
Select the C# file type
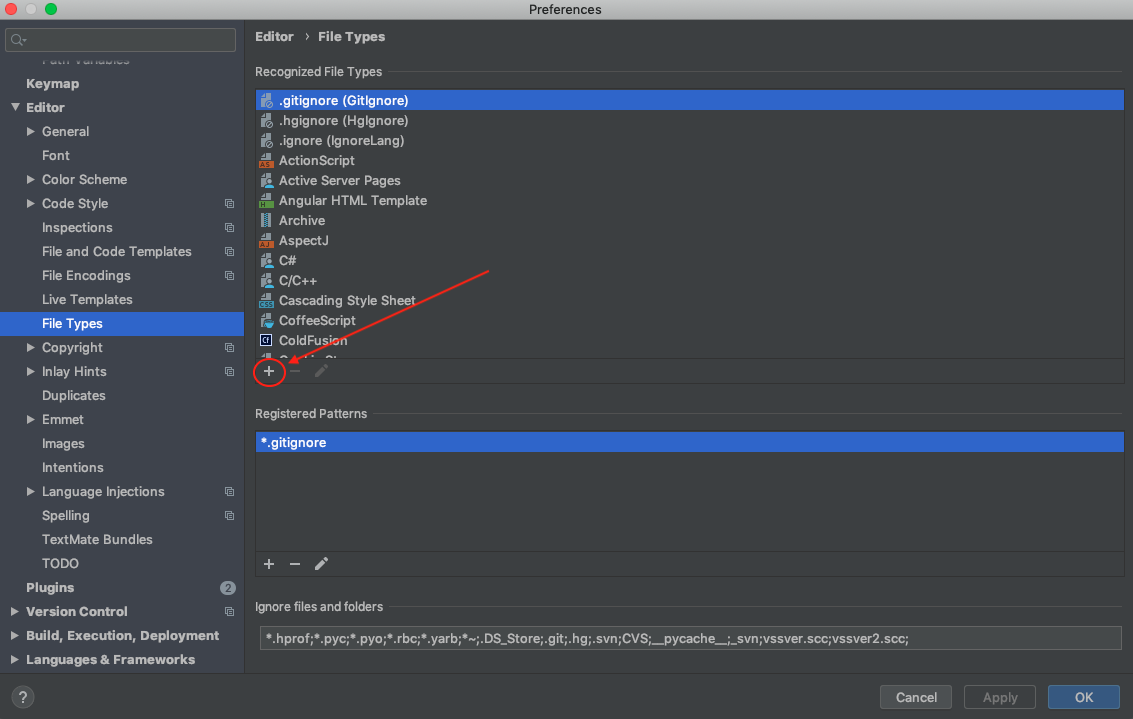[690, 260]
